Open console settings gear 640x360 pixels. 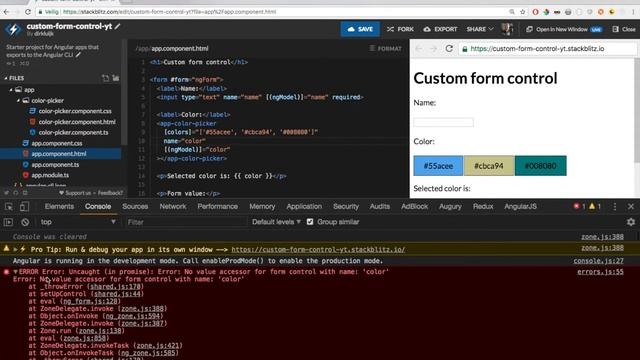[631, 222]
